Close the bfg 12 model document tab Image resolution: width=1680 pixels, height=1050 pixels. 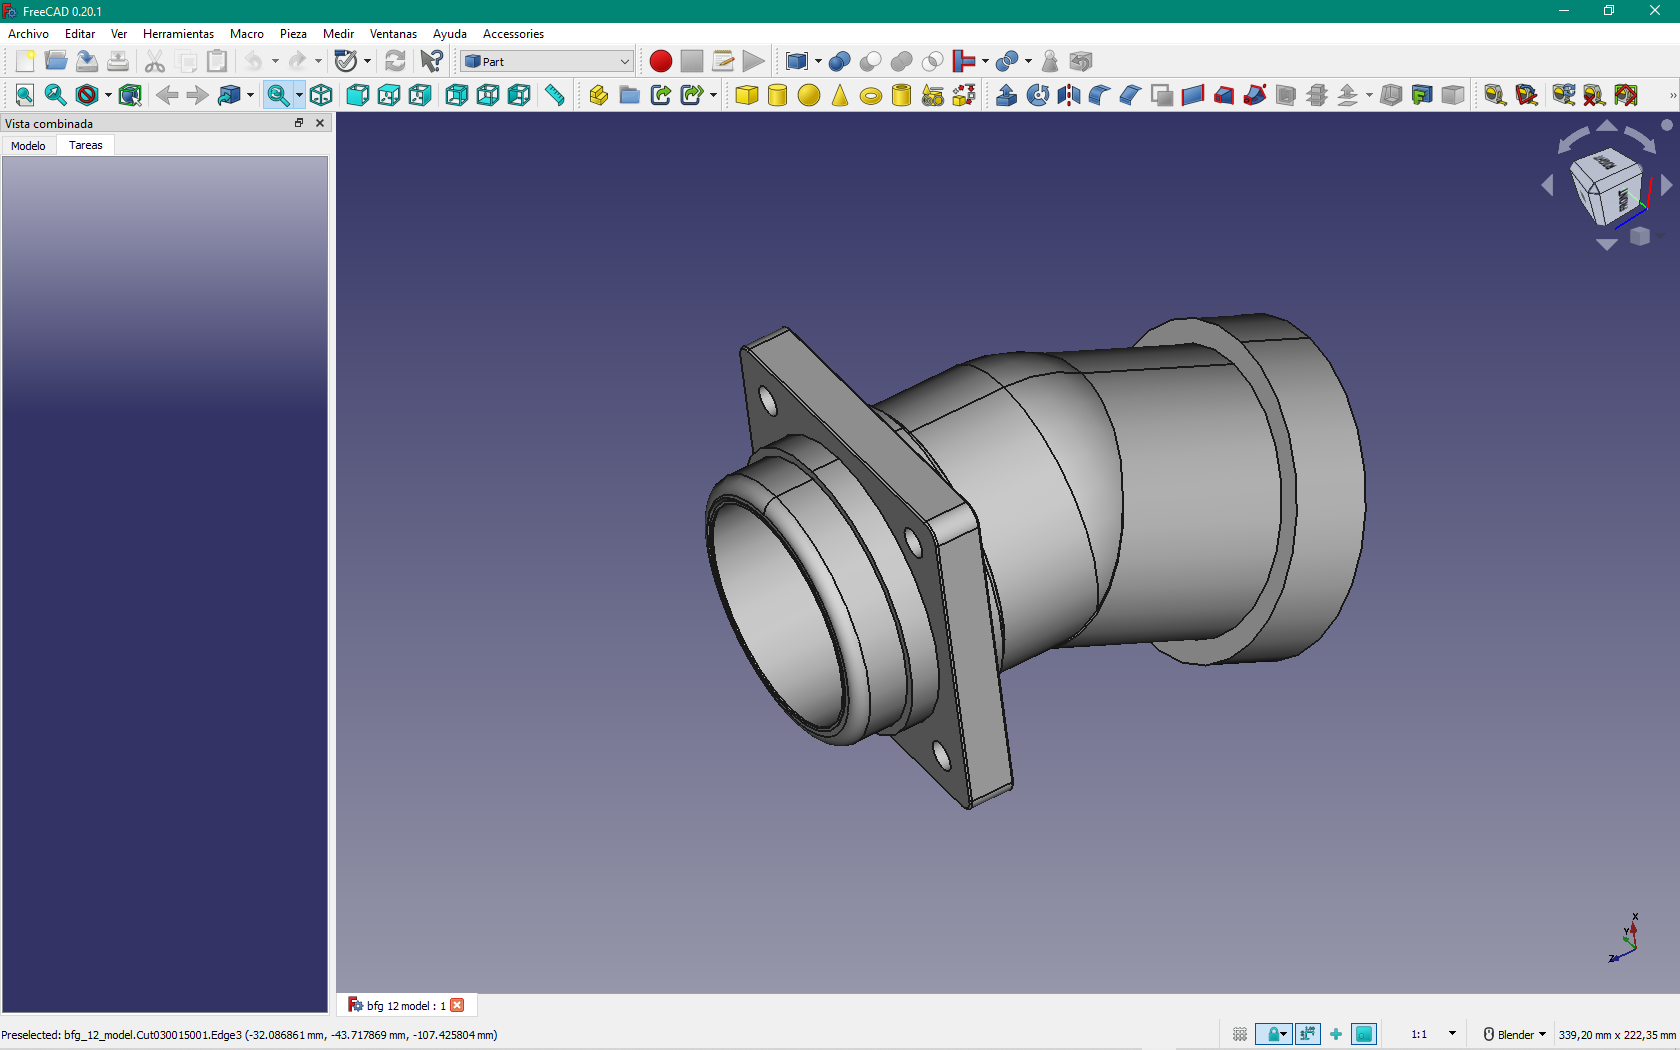click(x=457, y=1005)
